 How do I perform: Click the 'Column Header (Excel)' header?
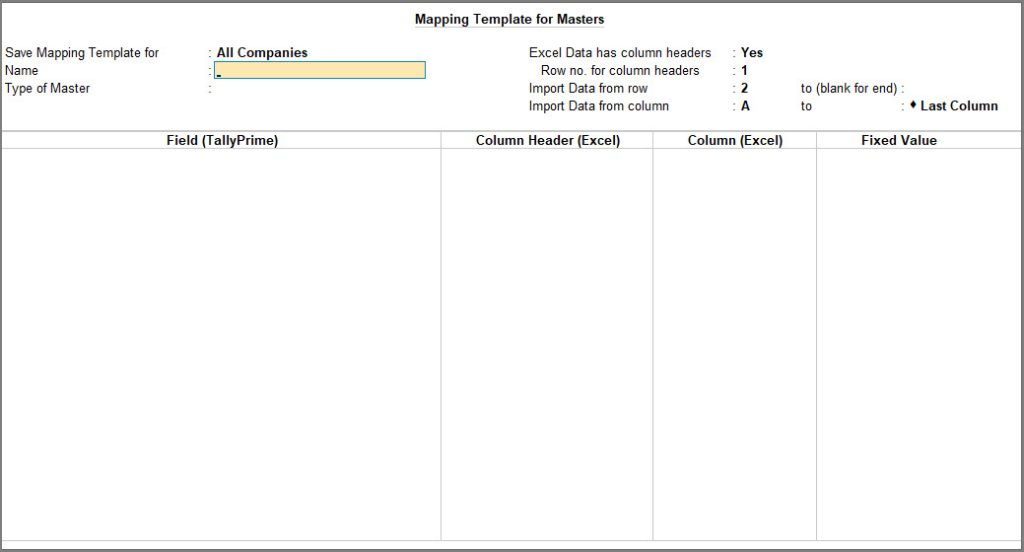click(x=548, y=140)
